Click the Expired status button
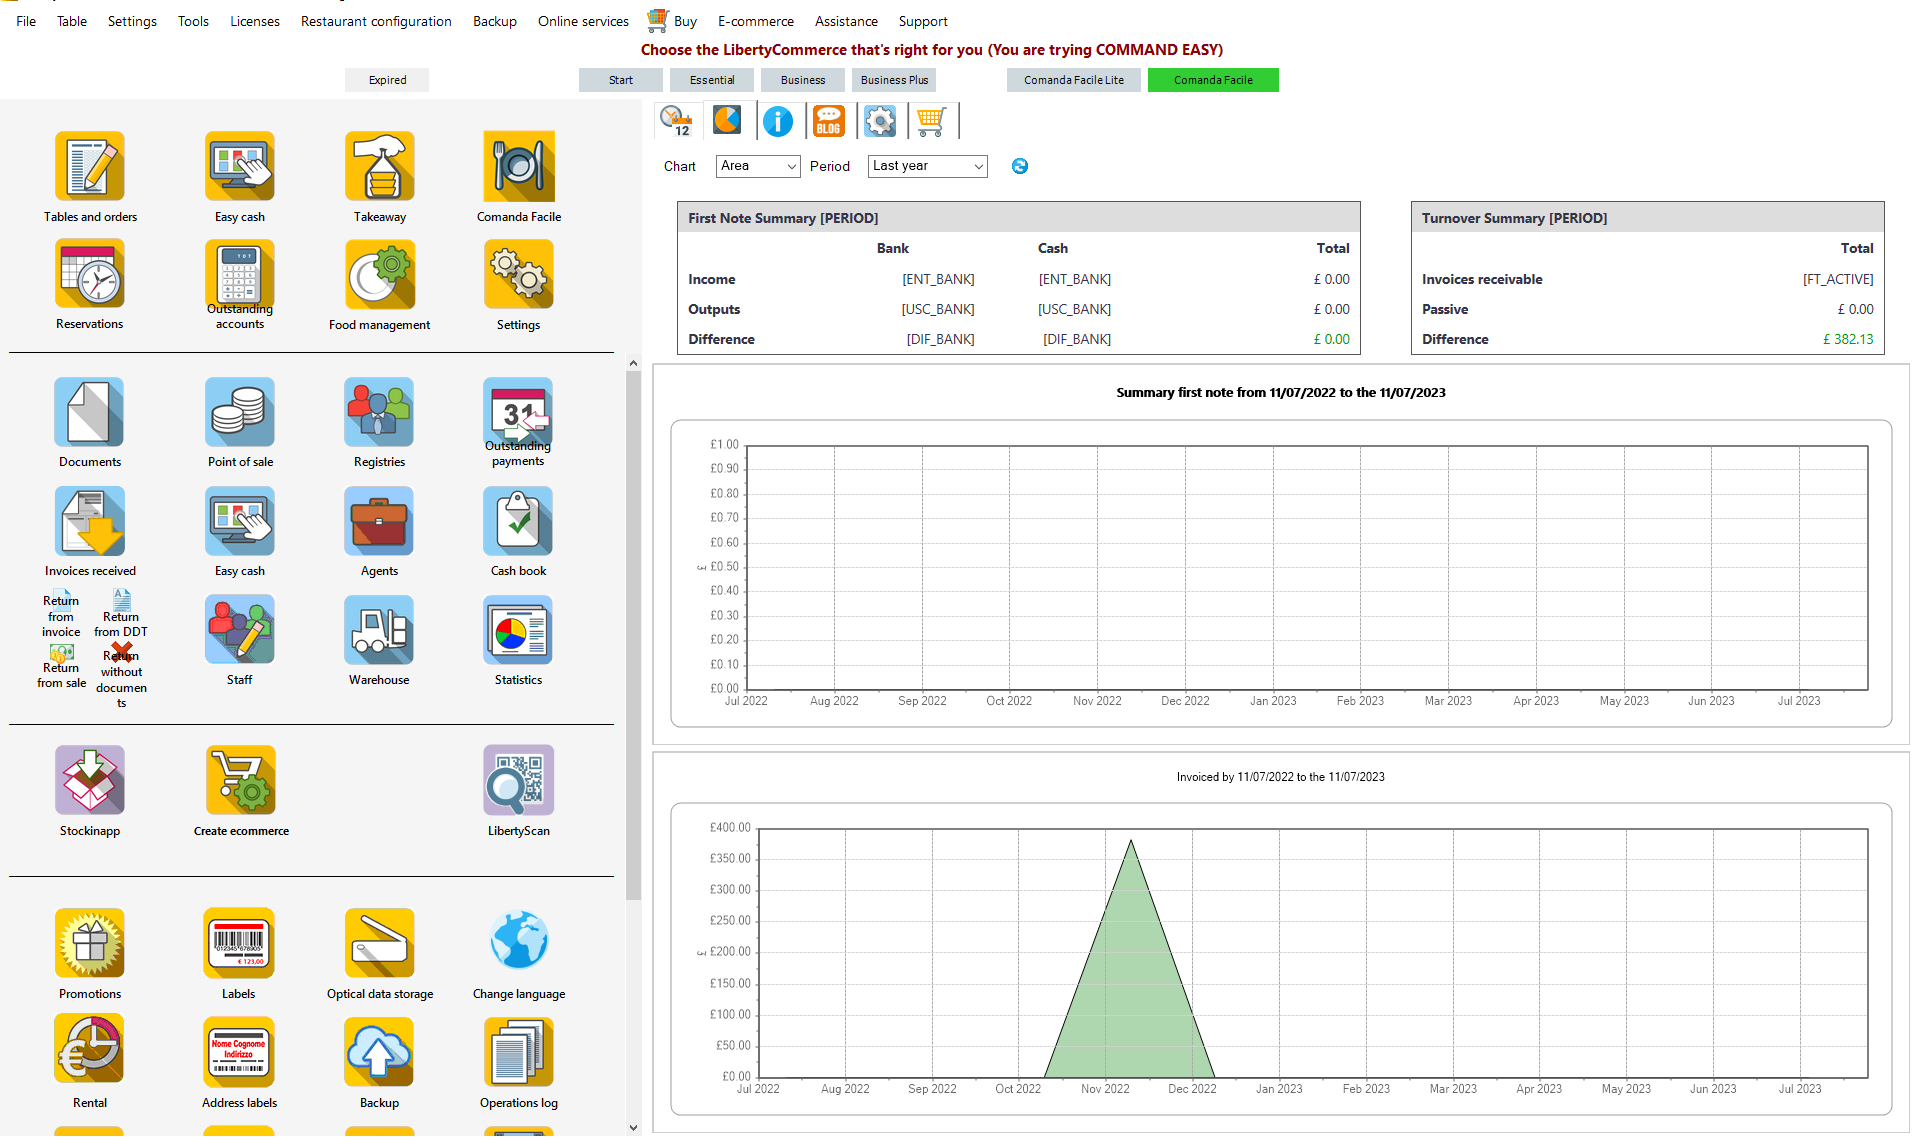This screenshot has height=1138, width=1920. (387, 80)
